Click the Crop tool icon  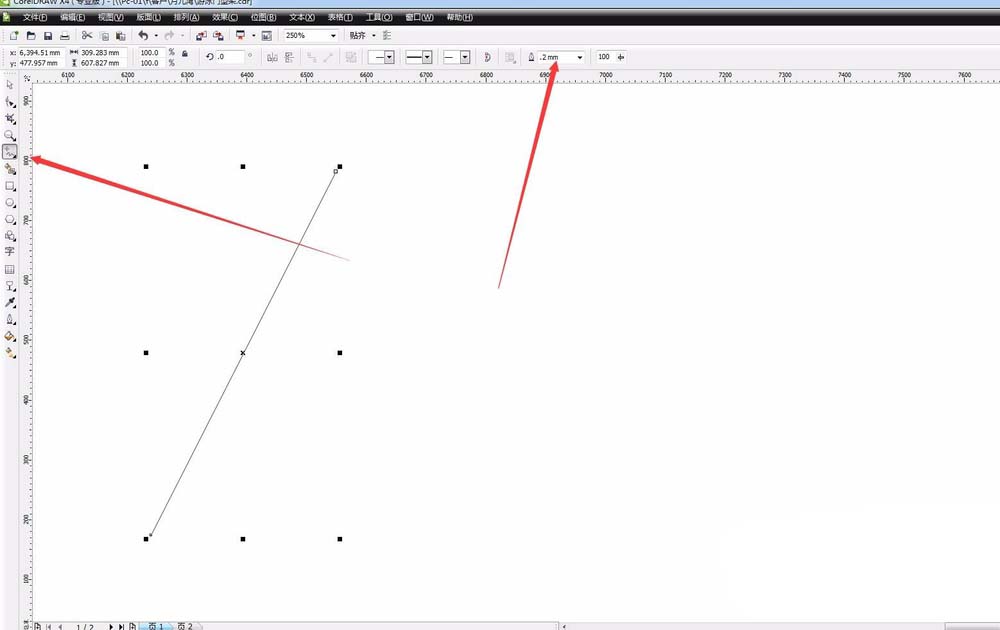point(10,118)
